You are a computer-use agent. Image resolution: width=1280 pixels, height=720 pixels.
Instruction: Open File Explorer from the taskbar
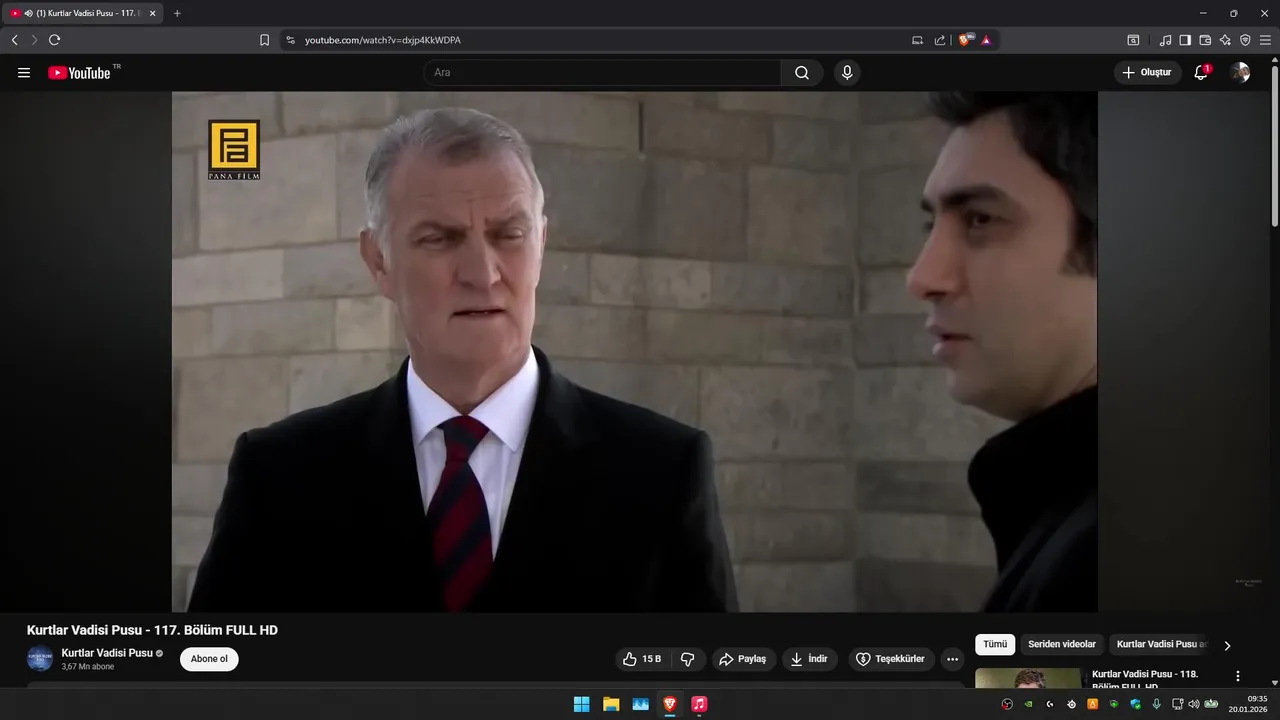coord(611,704)
